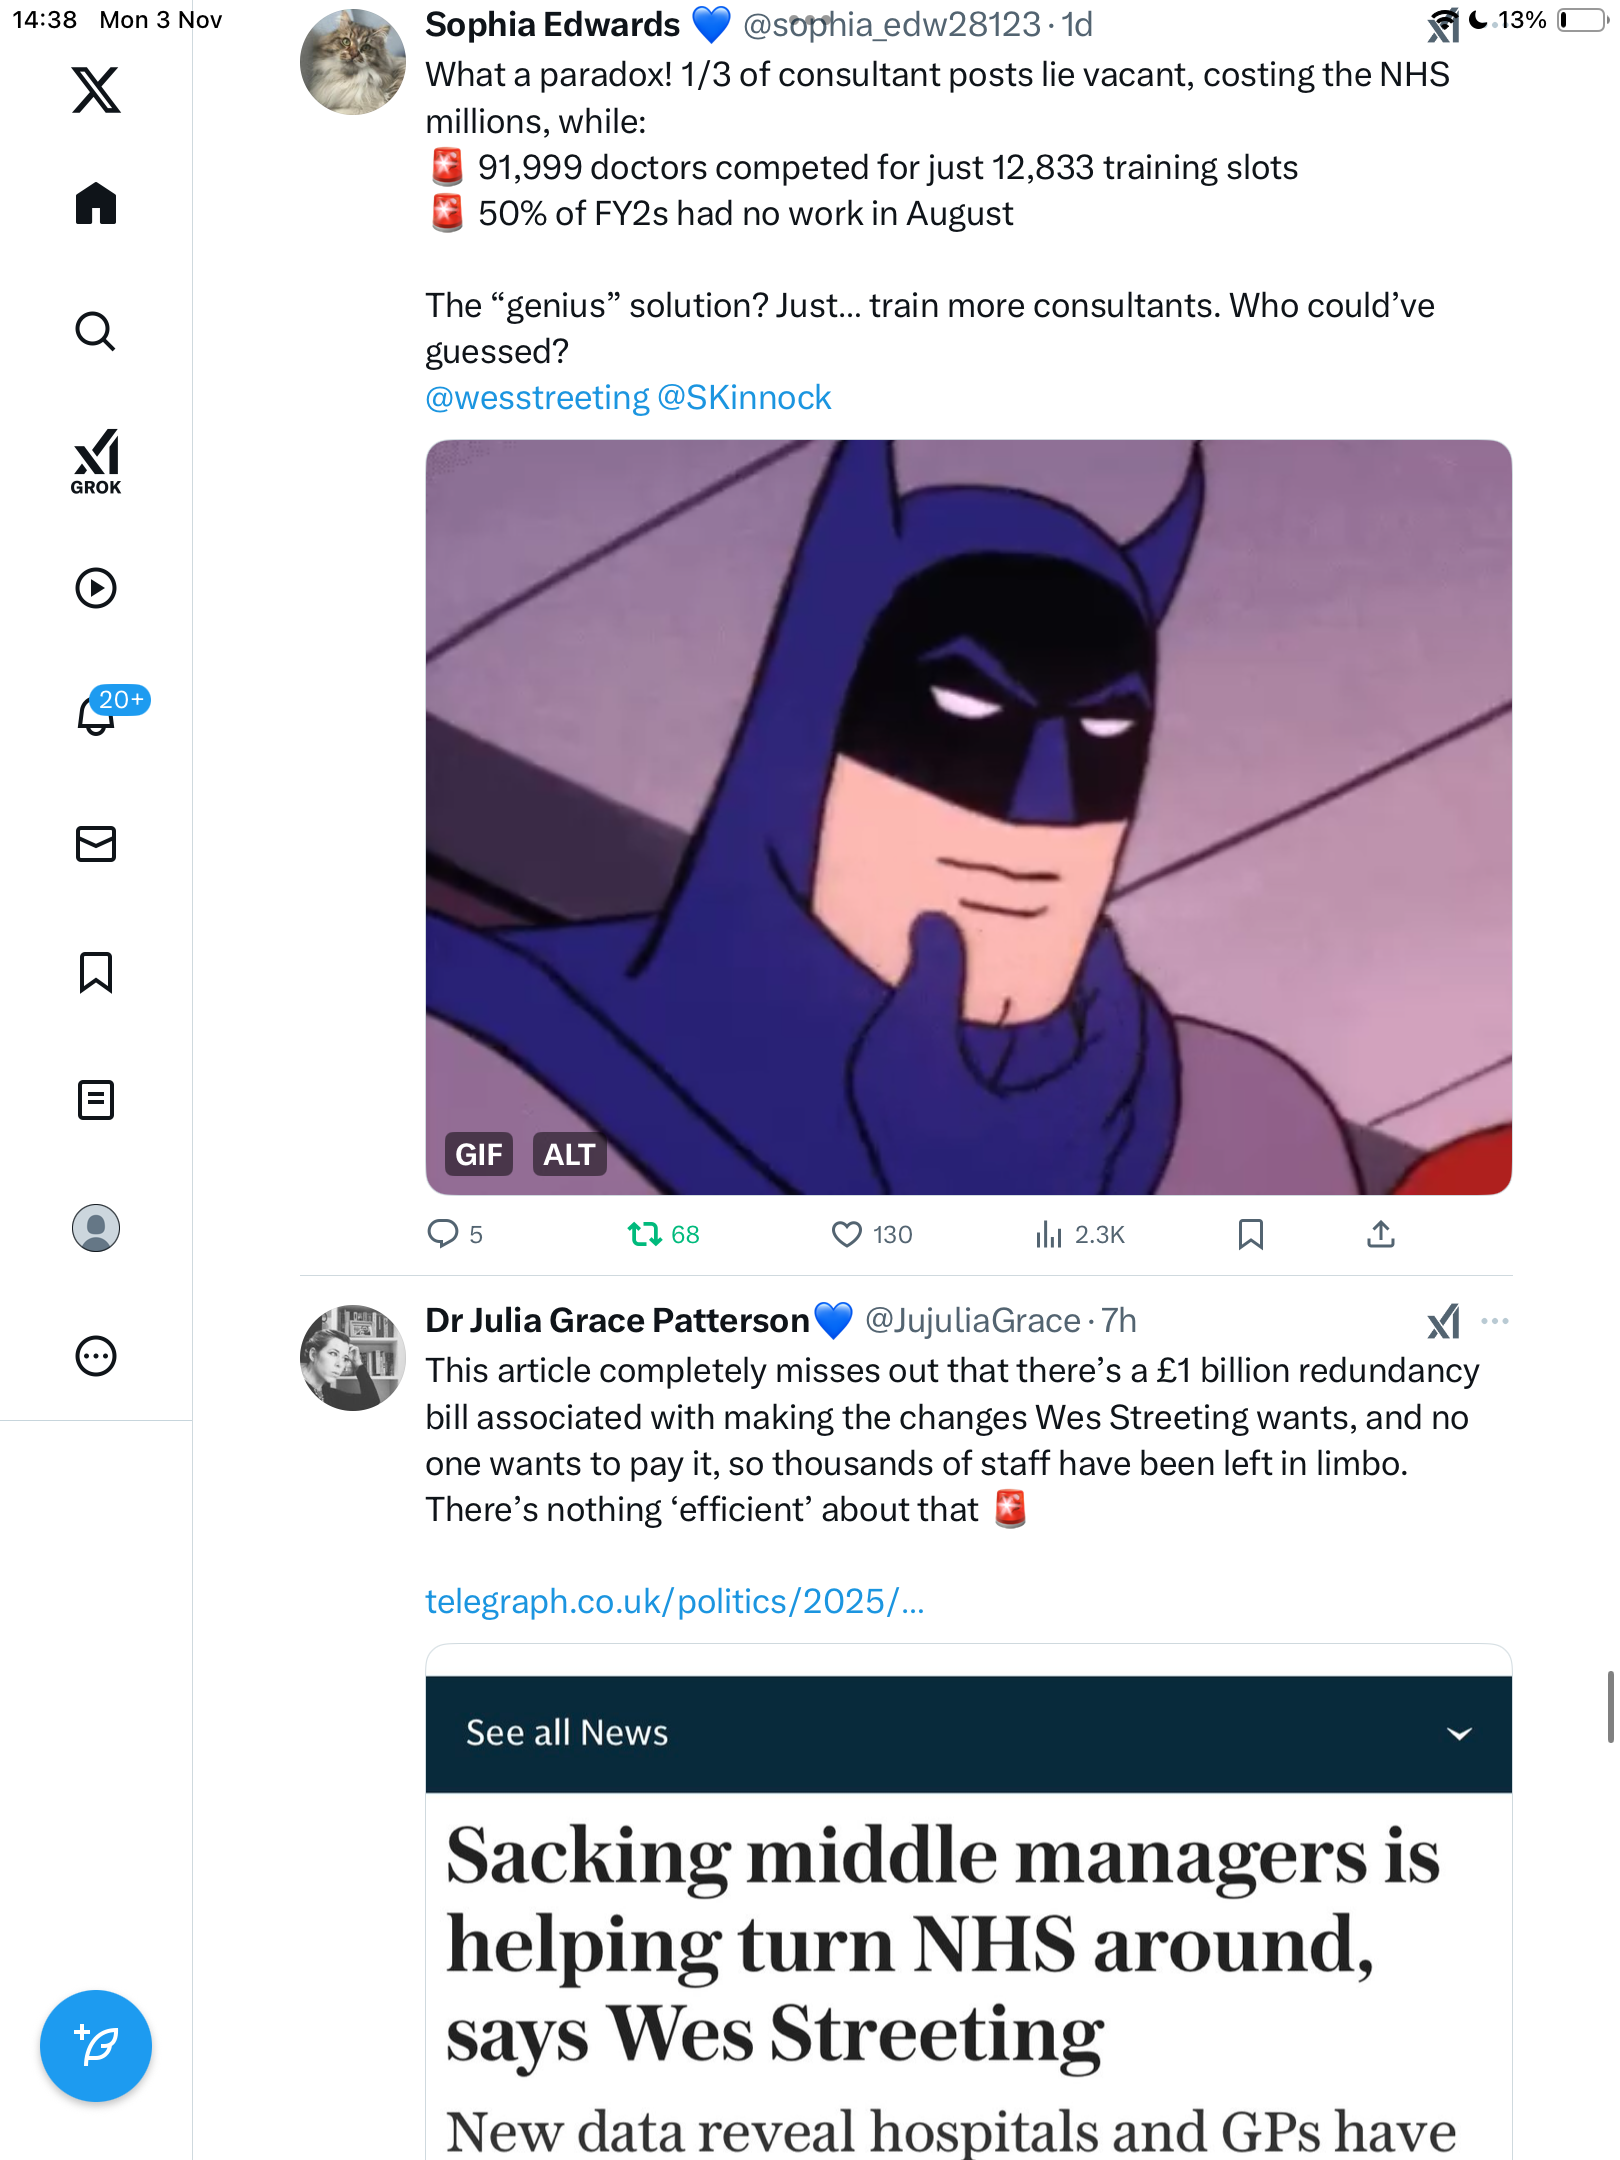Open the Lists icon in sidebar
The width and height of the screenshot is (1620, 2160).
tap(96, 1100)
